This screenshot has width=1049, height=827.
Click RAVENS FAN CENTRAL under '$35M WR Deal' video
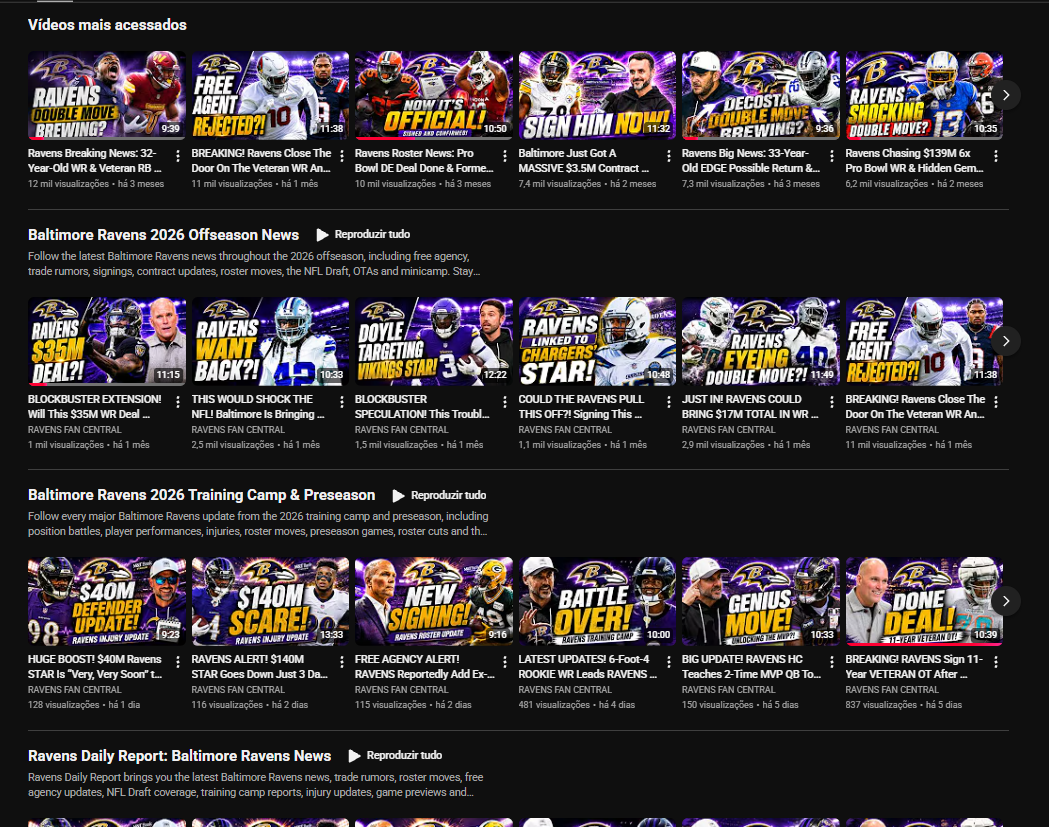tap(75, 430)
